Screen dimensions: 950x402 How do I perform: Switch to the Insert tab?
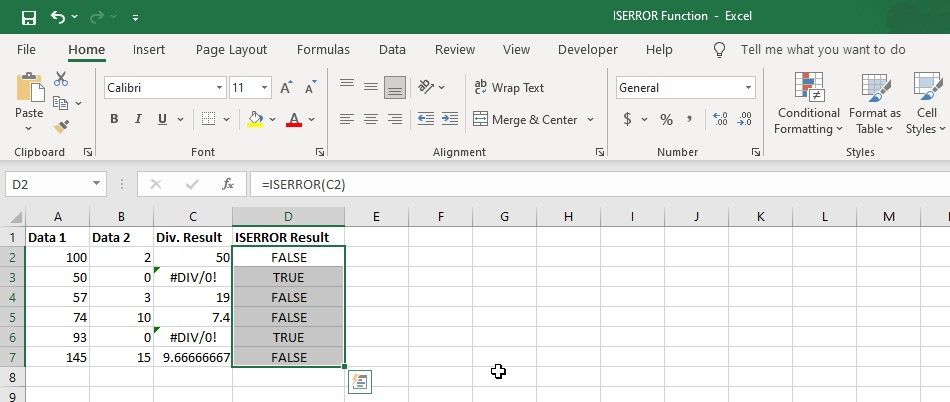(148, 50)
